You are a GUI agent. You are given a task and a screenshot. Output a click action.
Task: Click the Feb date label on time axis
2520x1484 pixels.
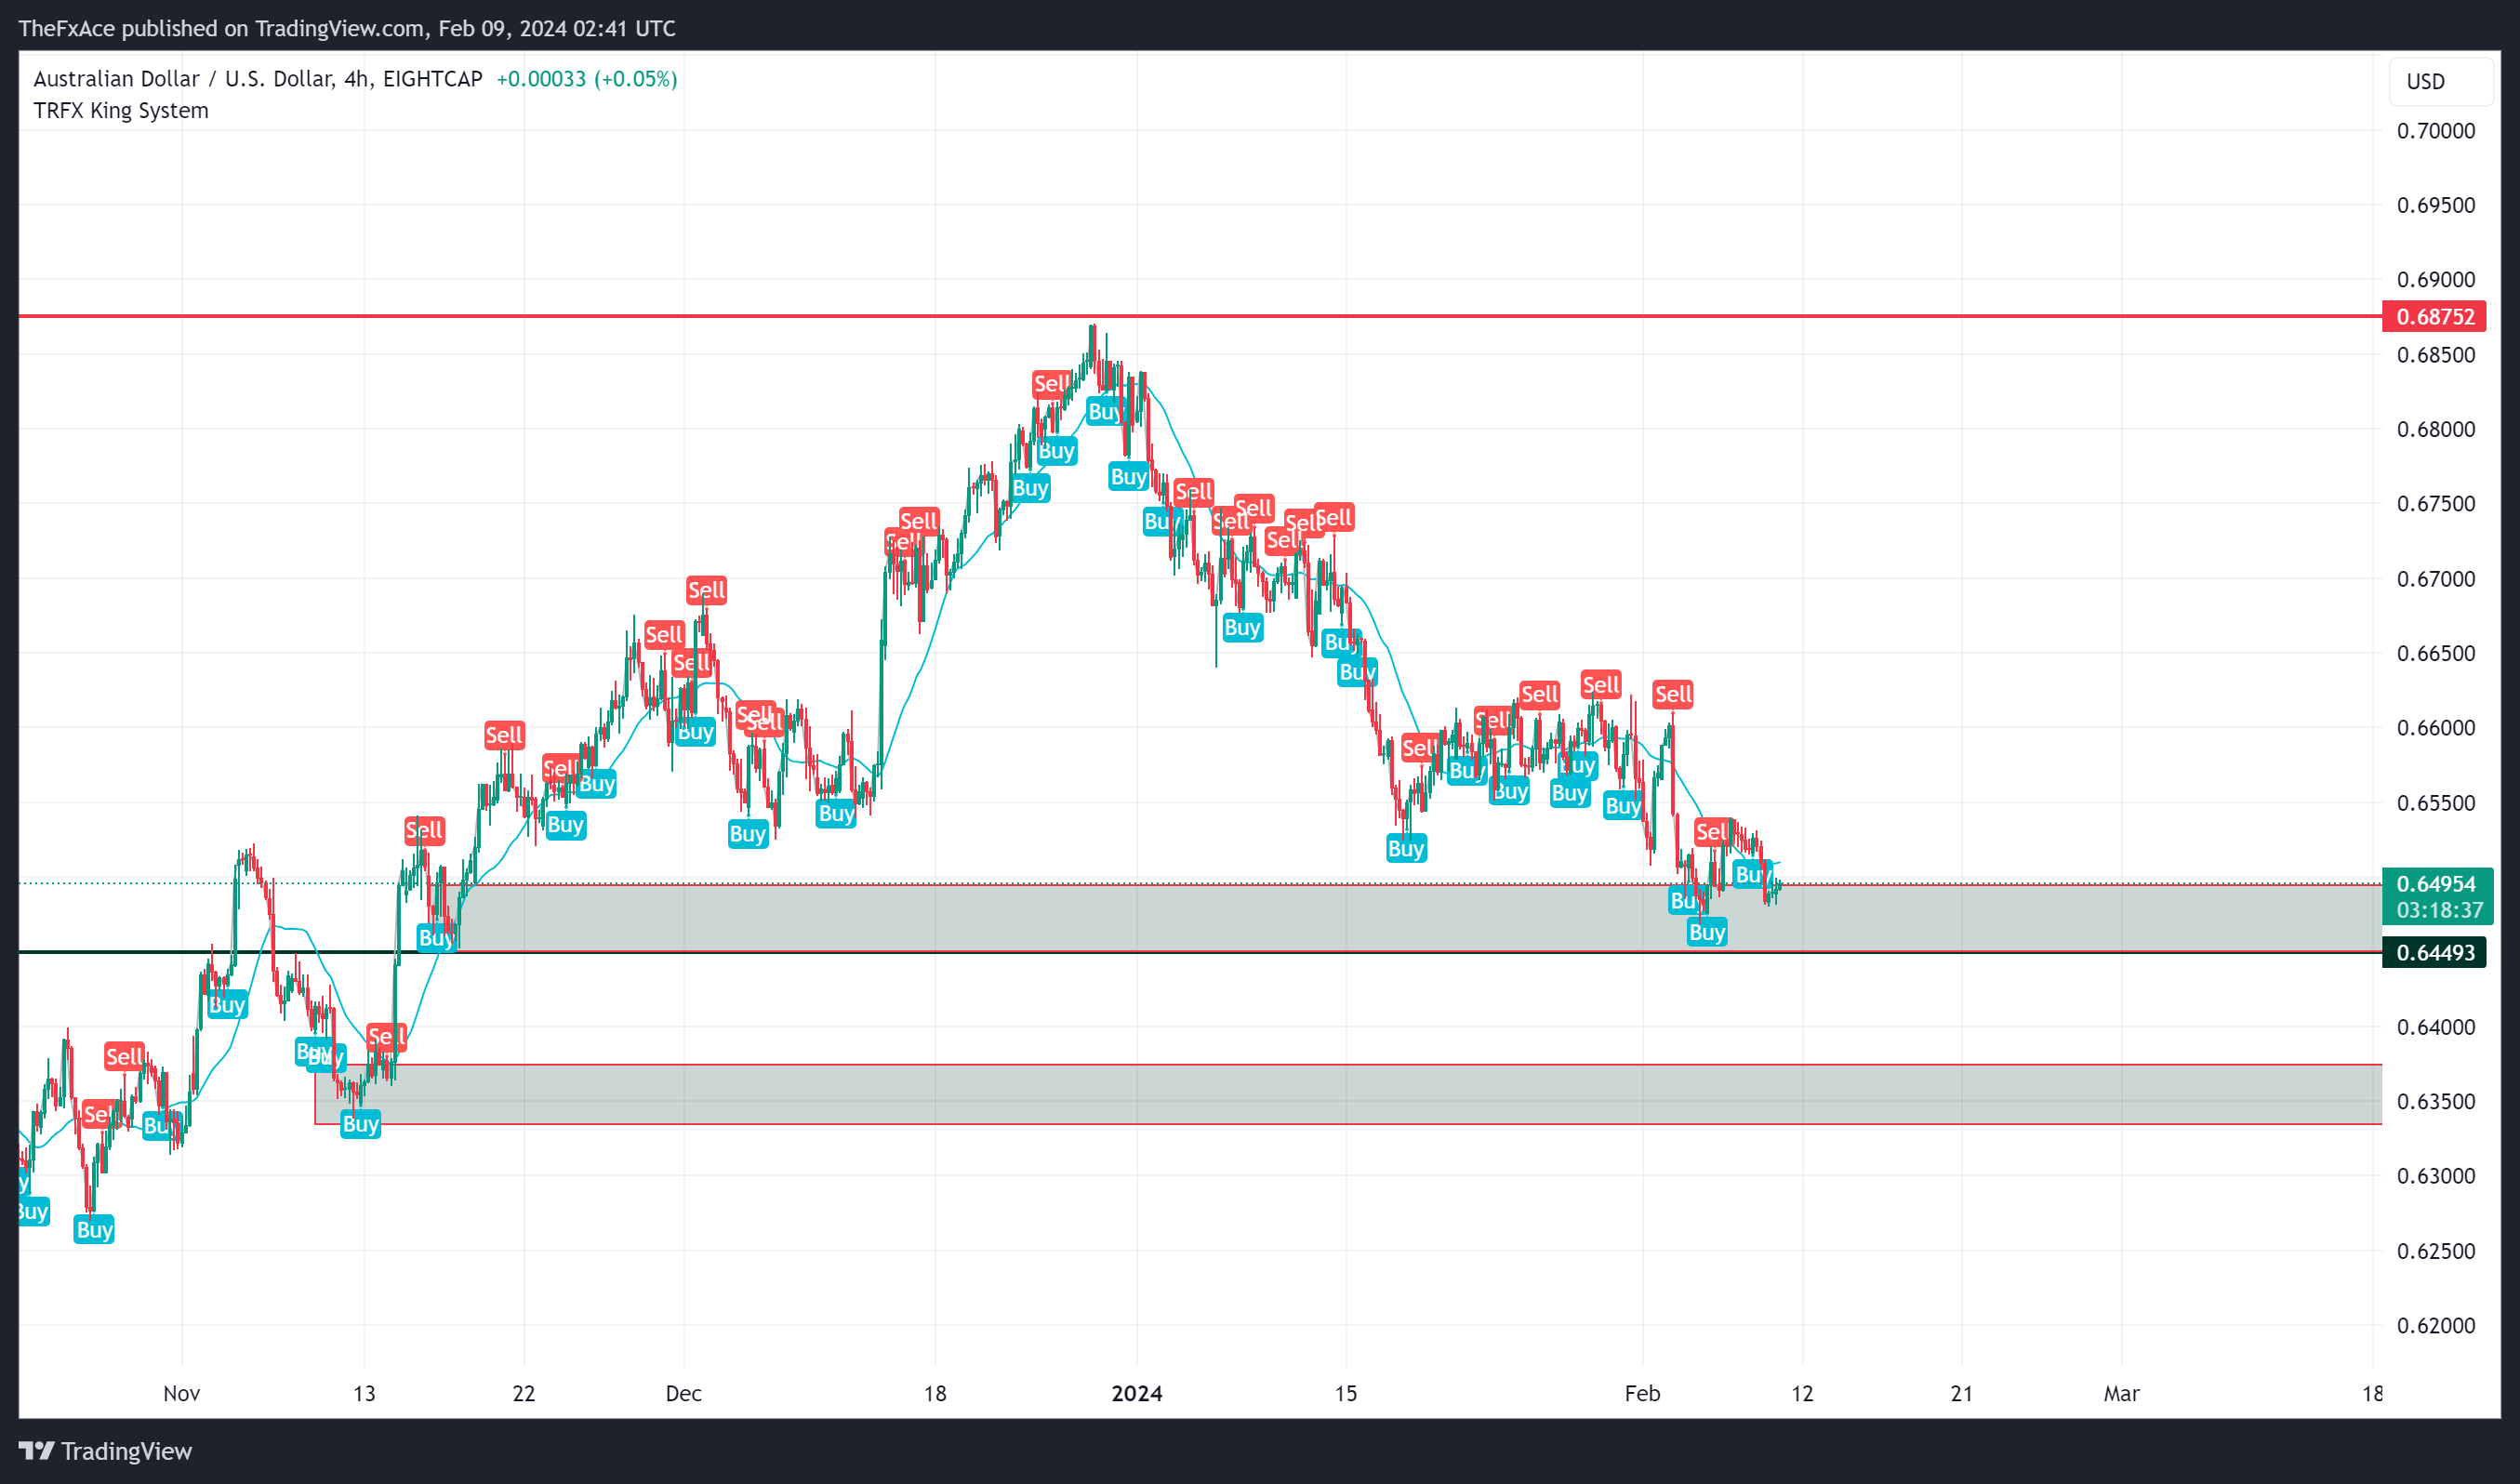click(1642, 1393)
